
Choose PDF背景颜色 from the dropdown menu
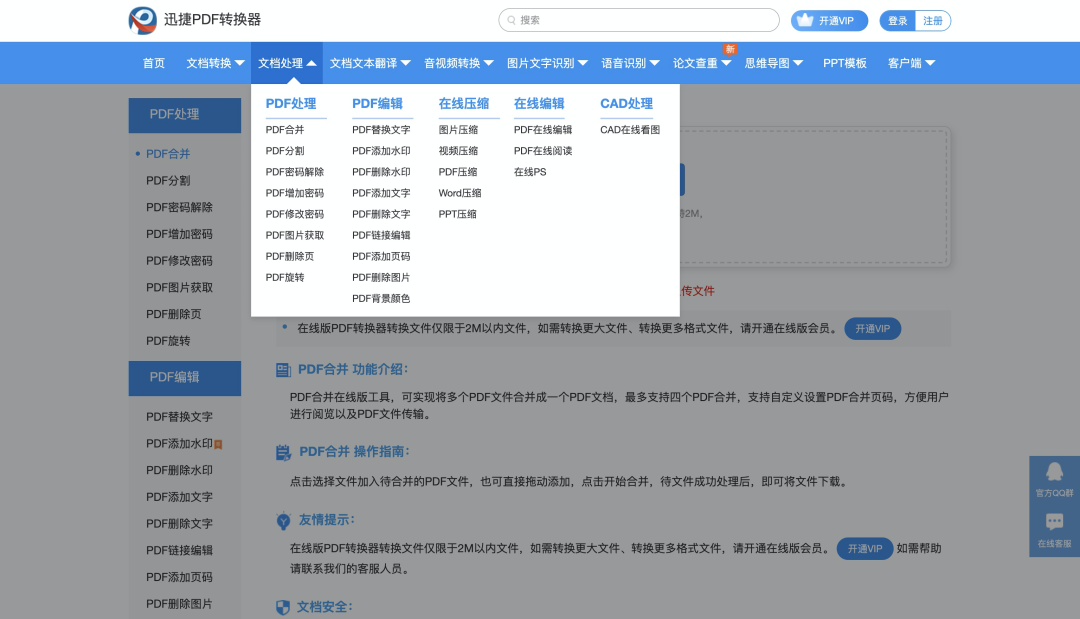381,299
